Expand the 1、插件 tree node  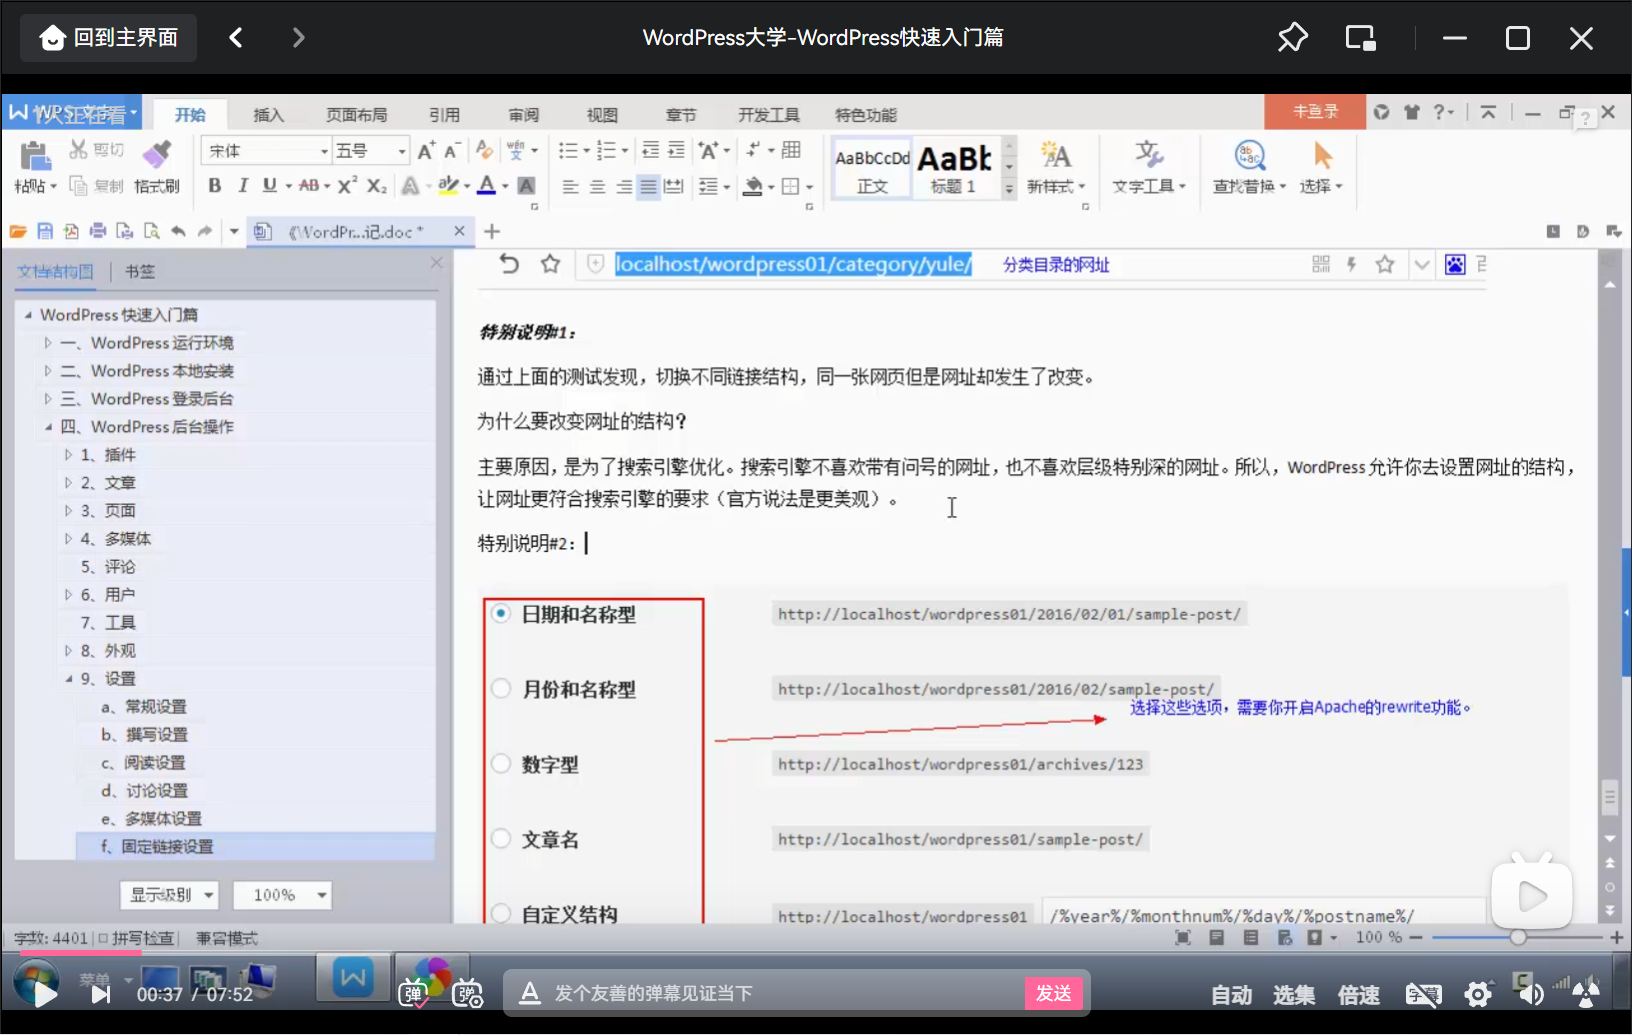point(69,455)
